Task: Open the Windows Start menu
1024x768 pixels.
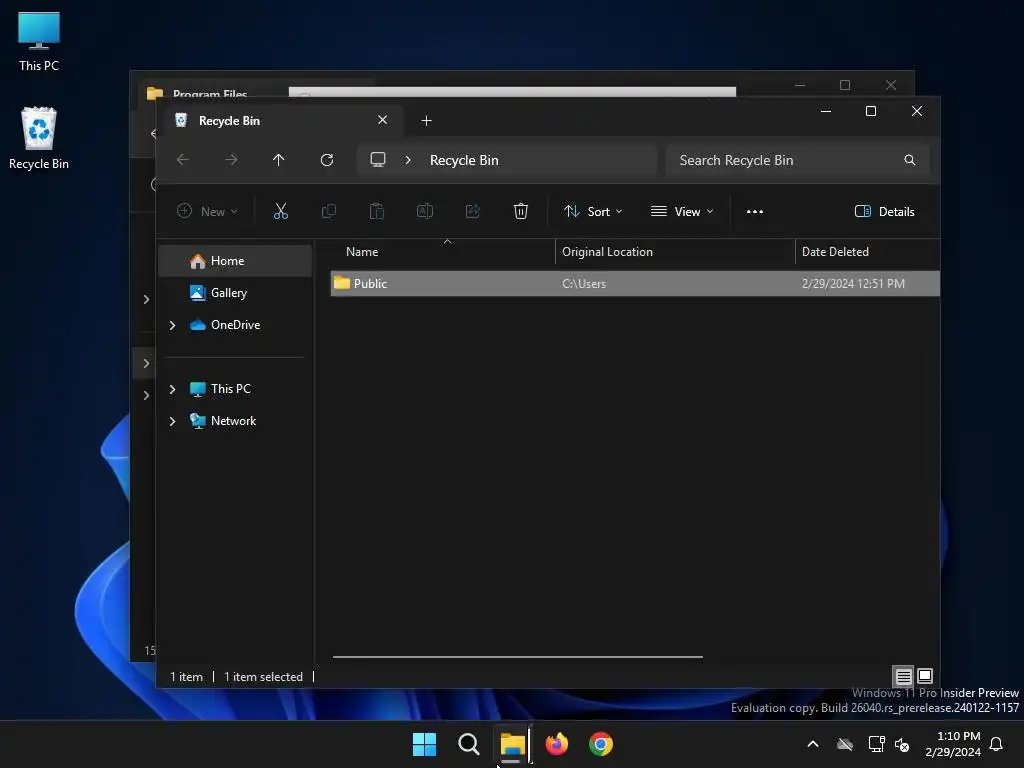Action: click(x=424, y=744)
